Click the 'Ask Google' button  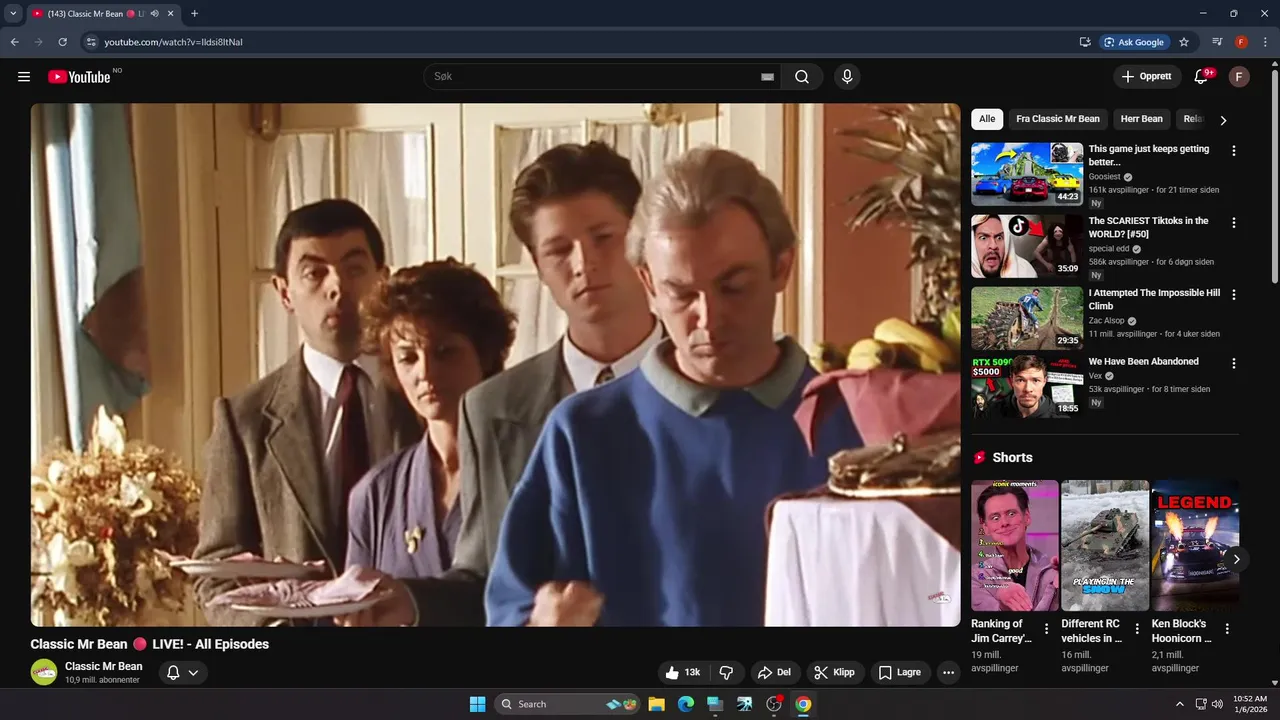(1134, 42)
